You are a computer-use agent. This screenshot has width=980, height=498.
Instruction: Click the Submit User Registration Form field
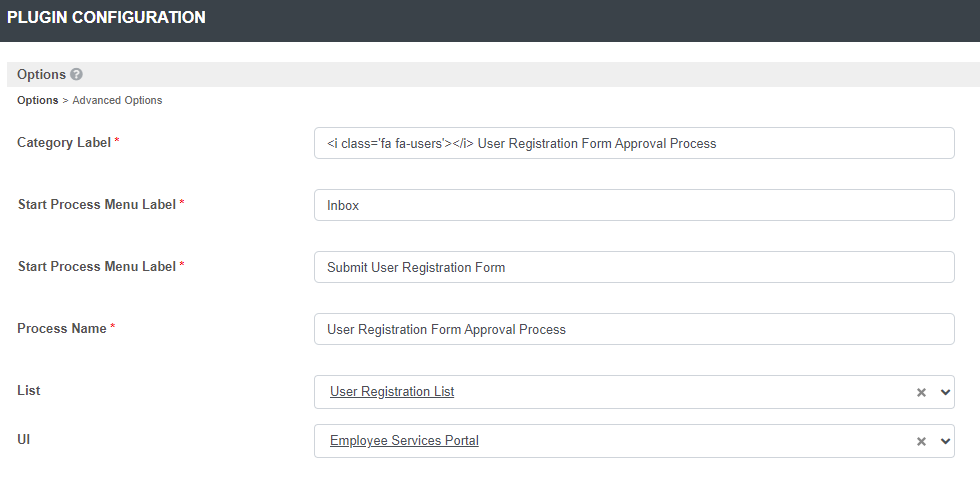click(634, 267)
